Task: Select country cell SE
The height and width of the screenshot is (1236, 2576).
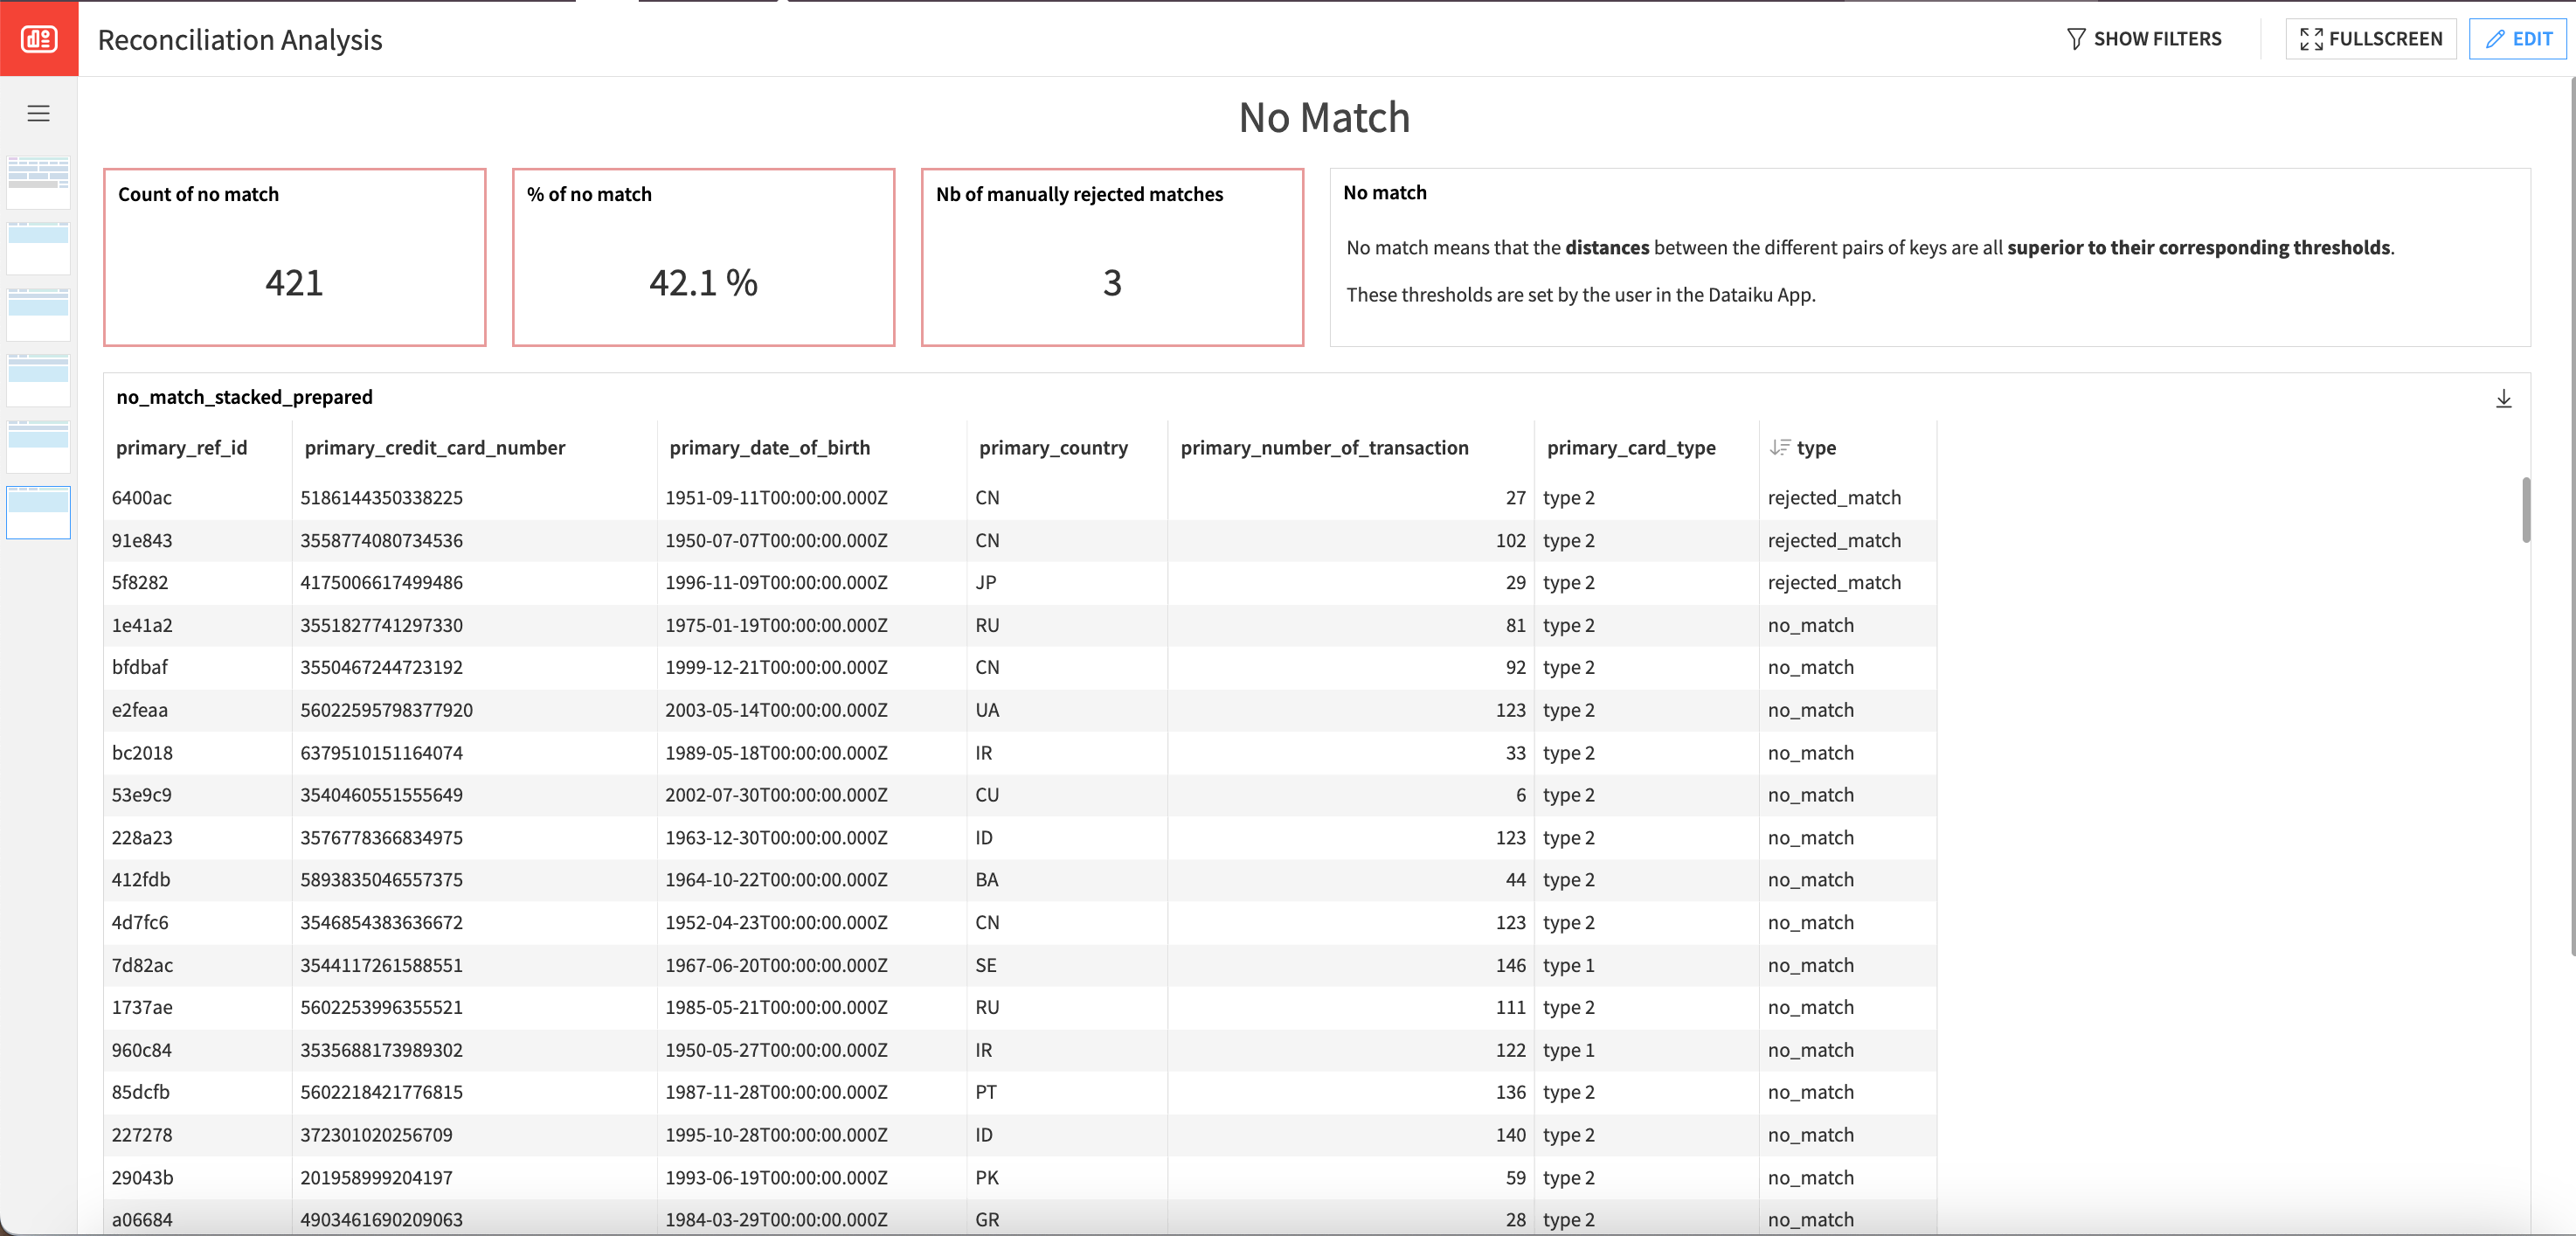Action: 986,965
